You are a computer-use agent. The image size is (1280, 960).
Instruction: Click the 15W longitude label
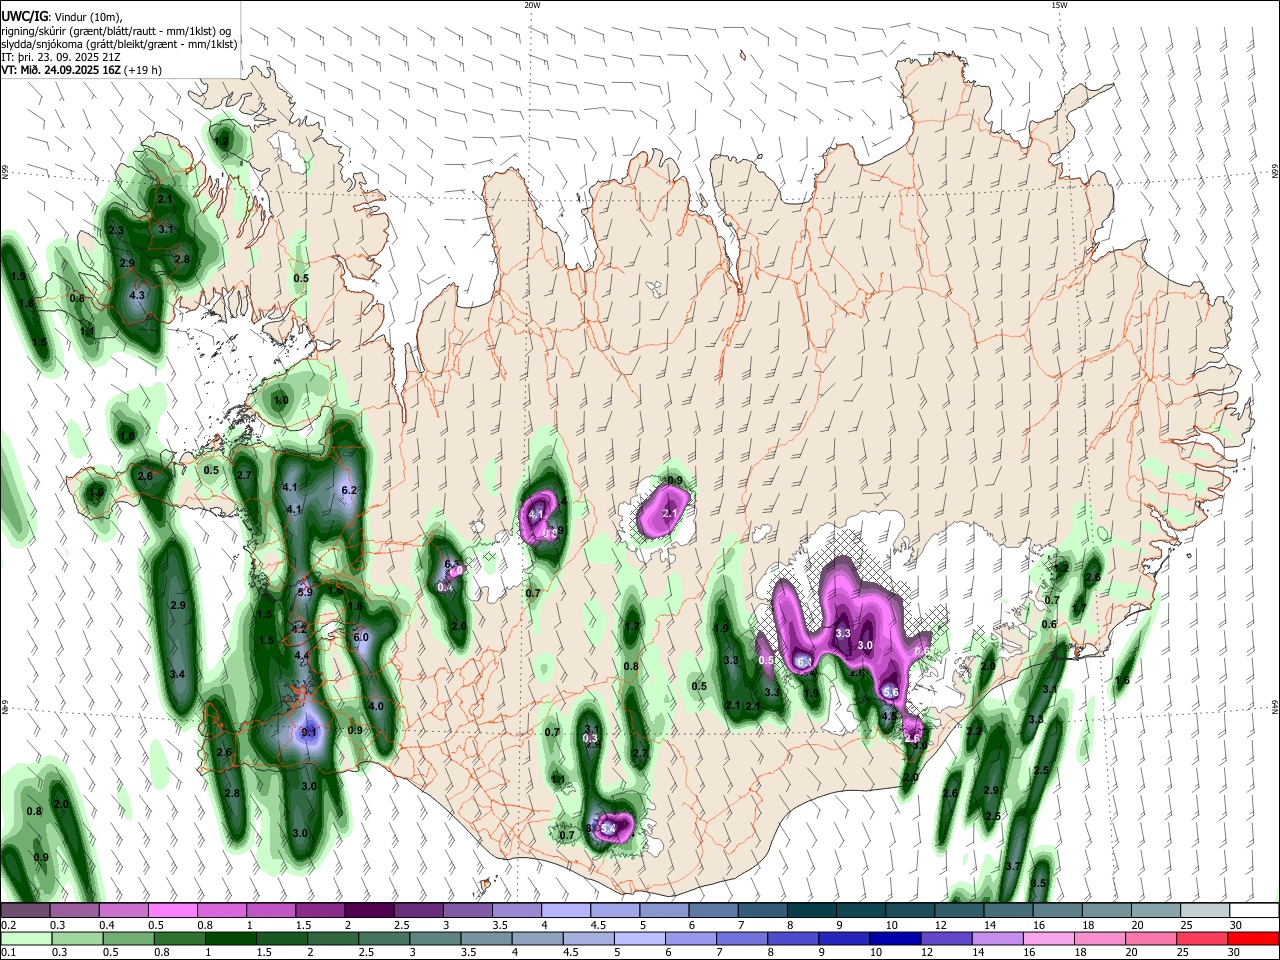(x=1059, y=4)
